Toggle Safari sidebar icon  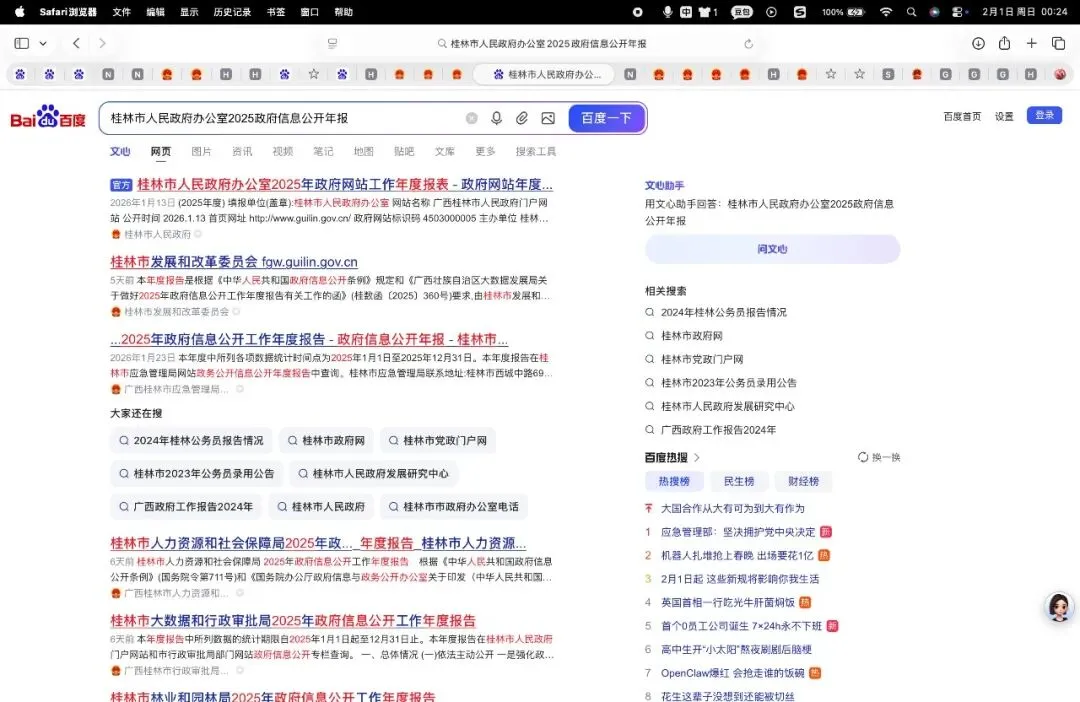click(x=22, y=43)
